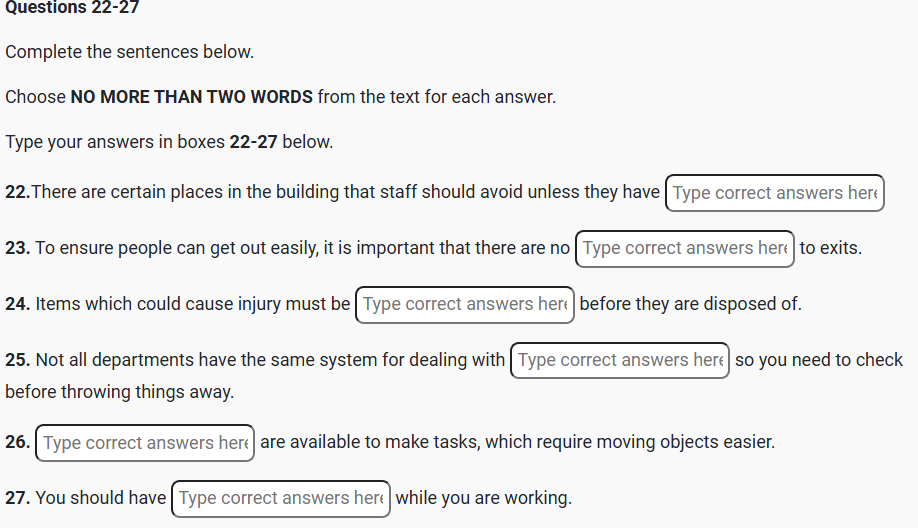The height and width of the screenshot is (528, 918).
Task: Click the bold number "27." label
Action: click(18, 498)
